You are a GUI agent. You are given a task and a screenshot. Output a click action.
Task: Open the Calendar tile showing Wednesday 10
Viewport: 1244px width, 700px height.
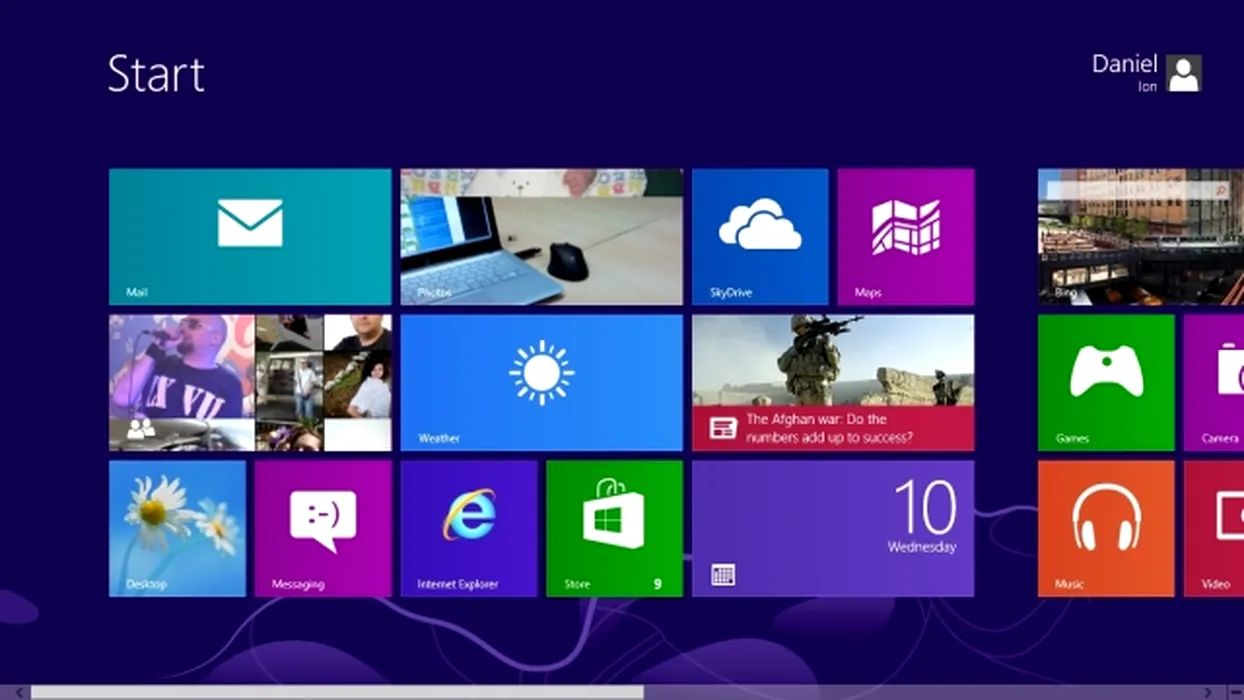(832, 528)
